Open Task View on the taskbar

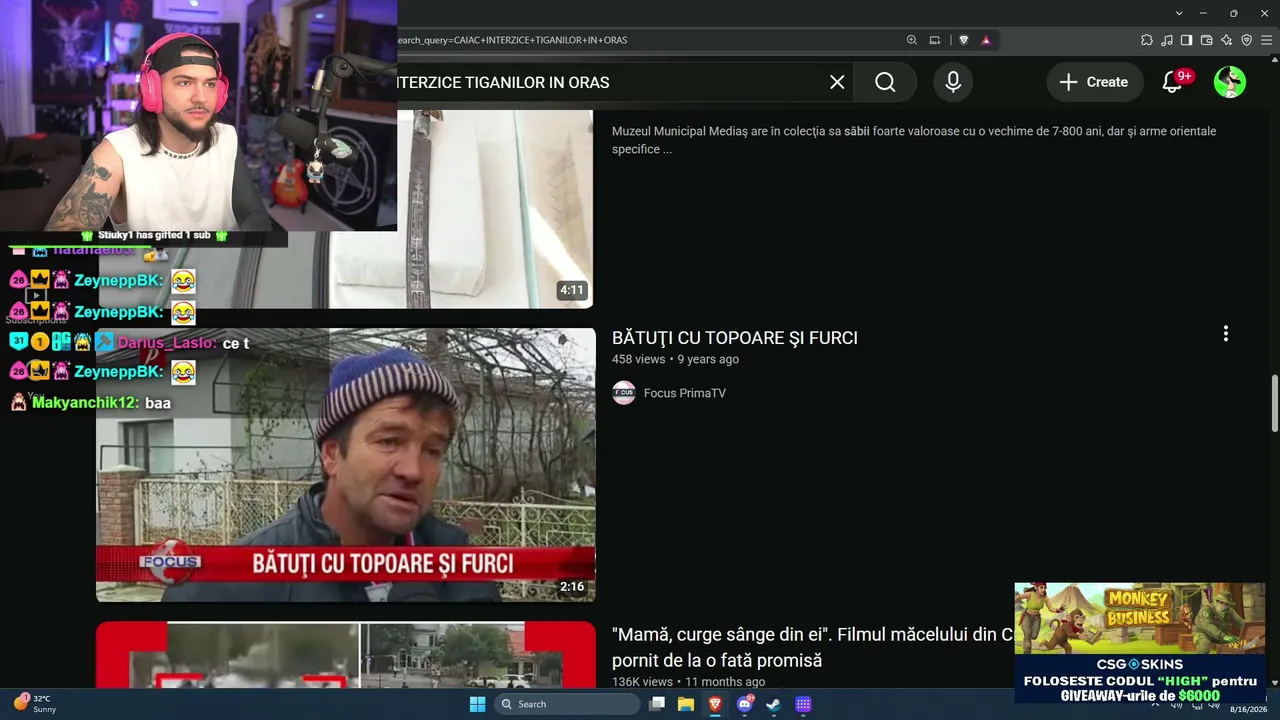point(657,704)
